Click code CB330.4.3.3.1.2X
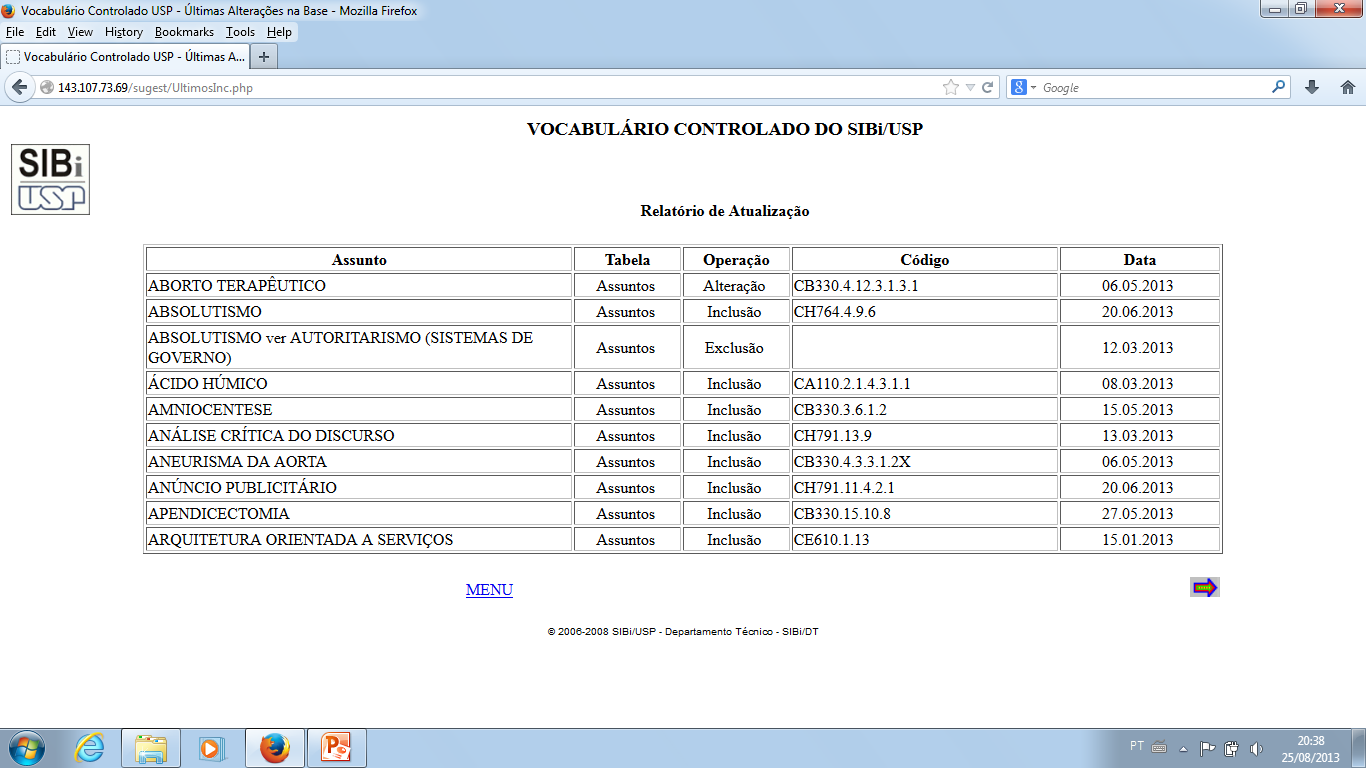The image size is (1366, 768). [852, 462]
